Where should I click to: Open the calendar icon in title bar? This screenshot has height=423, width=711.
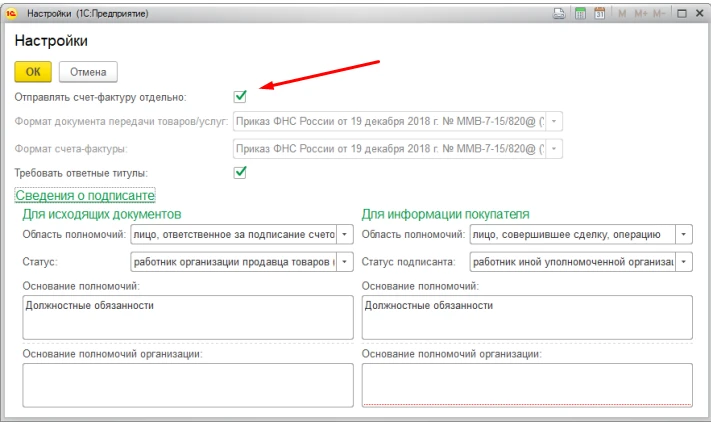click(x=600, y=14)
